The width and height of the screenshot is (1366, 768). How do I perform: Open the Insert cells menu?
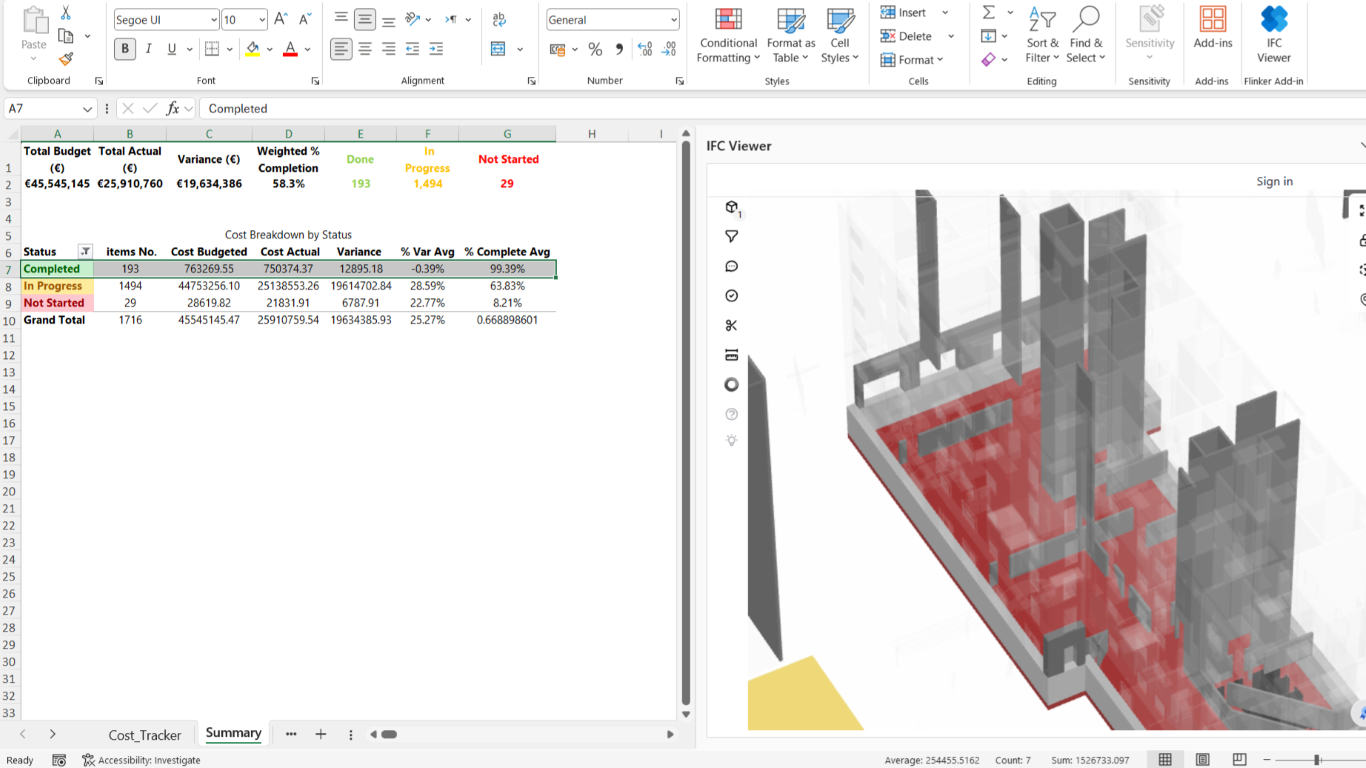tap(914, 13)
